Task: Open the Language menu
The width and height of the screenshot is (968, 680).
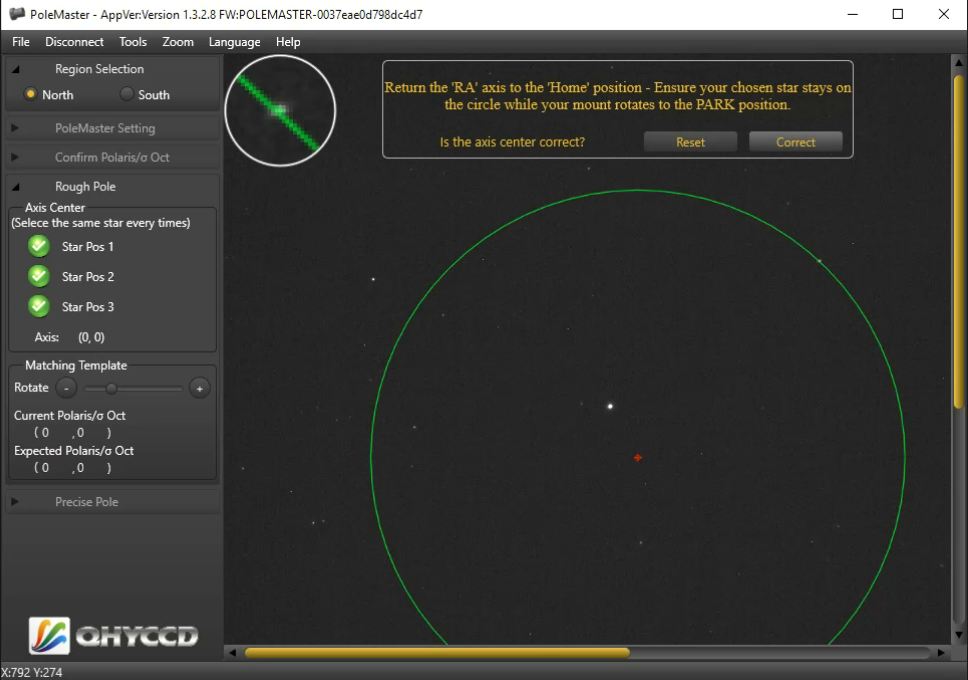Action: (234, 42)
